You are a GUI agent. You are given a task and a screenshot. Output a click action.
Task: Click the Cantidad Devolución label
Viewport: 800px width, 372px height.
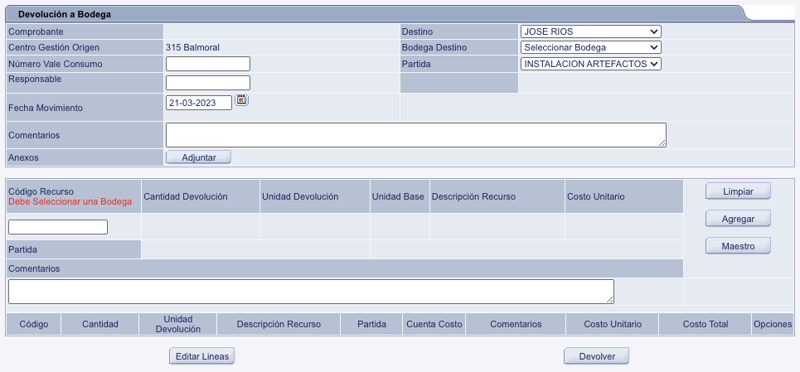pos(186,196)
